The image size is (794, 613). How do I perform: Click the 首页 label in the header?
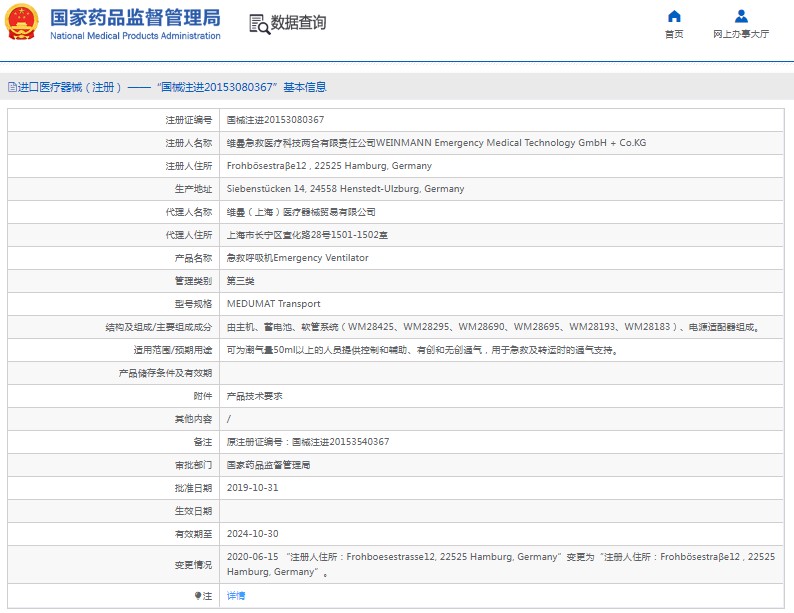tap(674, 34)
